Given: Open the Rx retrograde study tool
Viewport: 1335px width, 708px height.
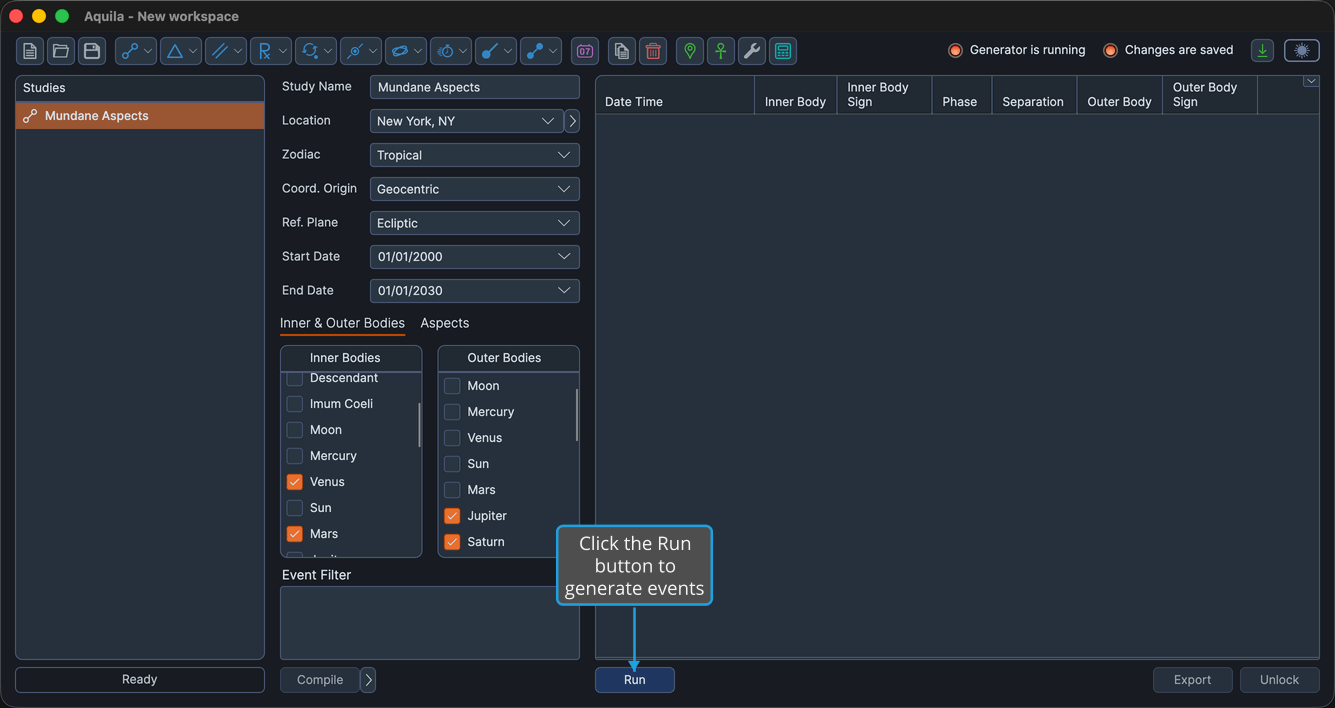Looking at the screenshot, I should click(x=271, y=51).
